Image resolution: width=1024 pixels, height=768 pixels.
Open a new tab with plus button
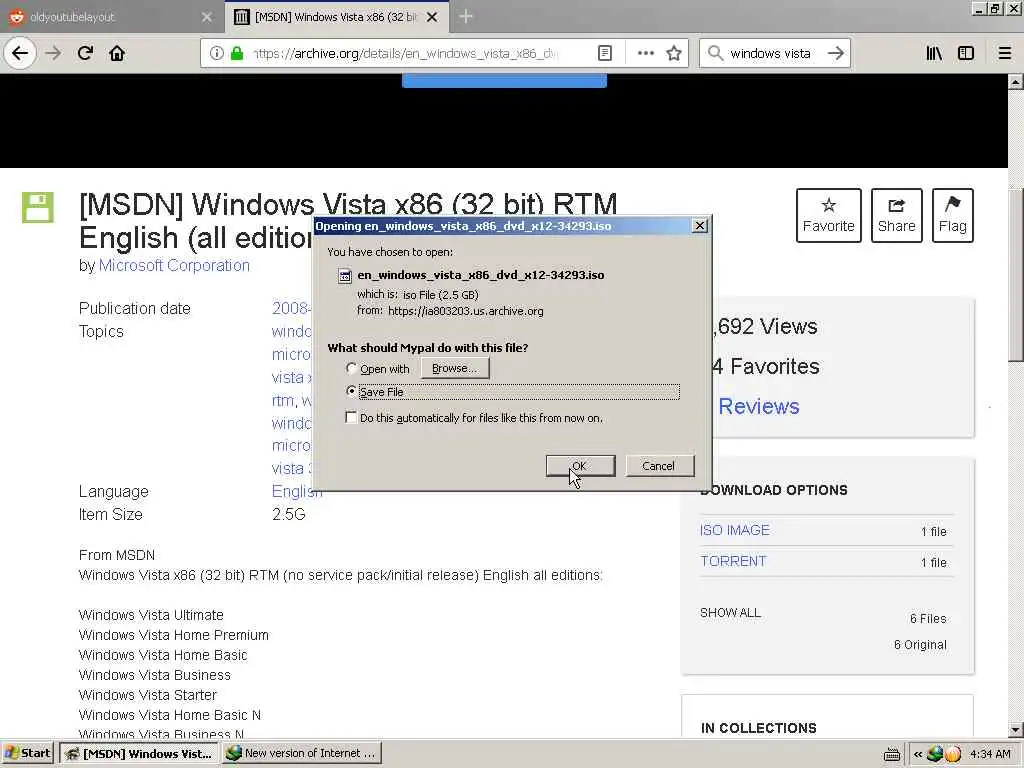point(466,16)
